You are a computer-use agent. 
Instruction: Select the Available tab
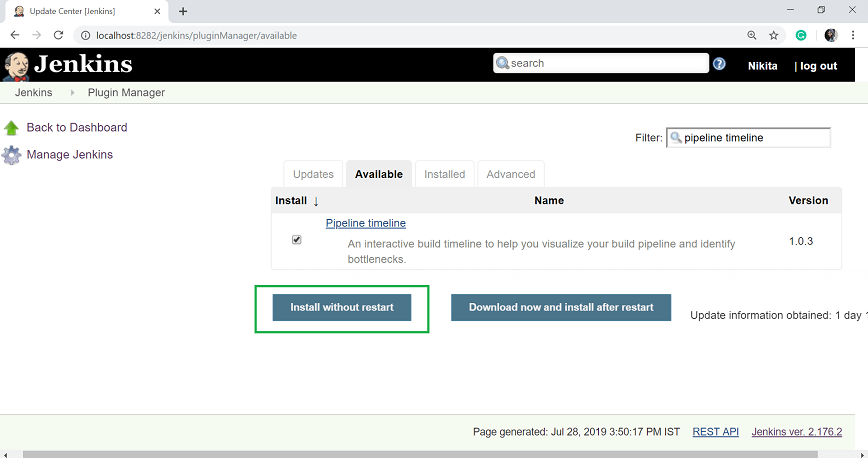(379, 174)
